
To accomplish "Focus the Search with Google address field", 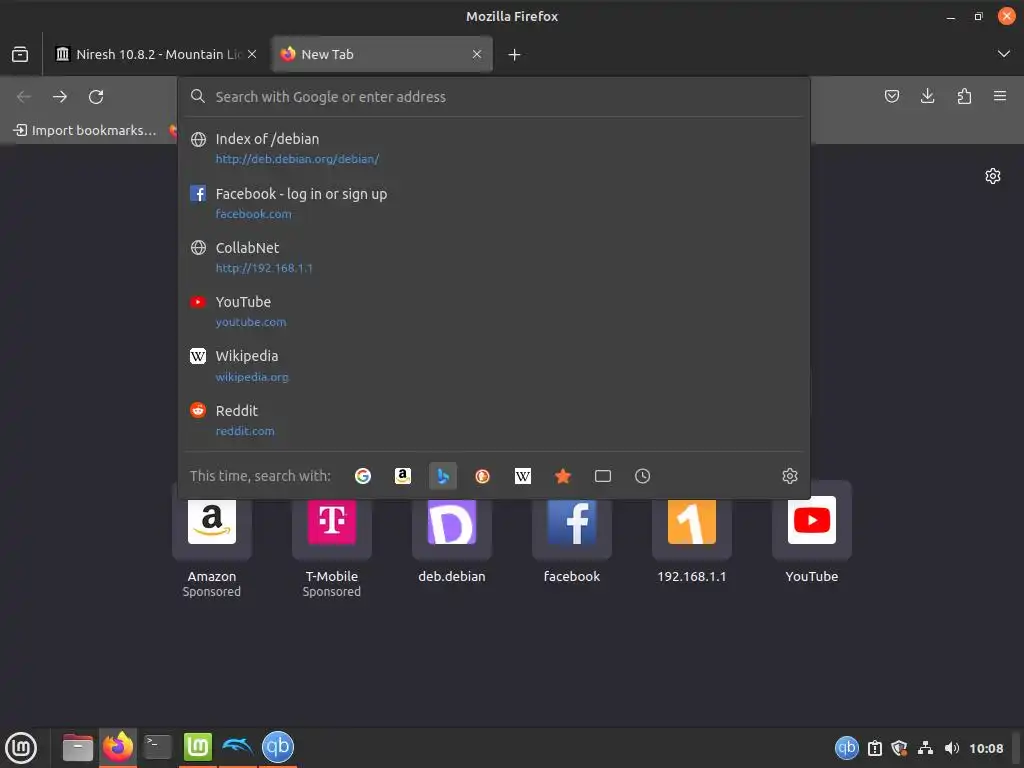I will [494, 97].
